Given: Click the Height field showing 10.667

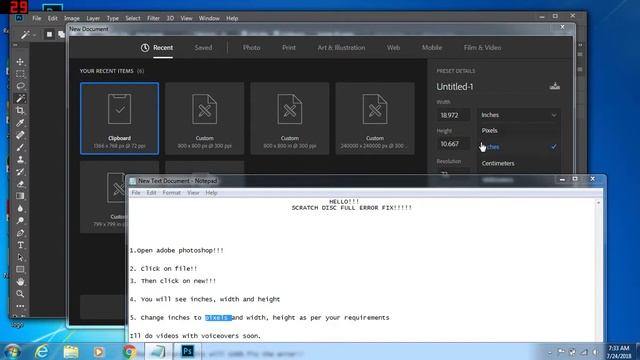Looking at the screenshot, I should click(453, 144).
